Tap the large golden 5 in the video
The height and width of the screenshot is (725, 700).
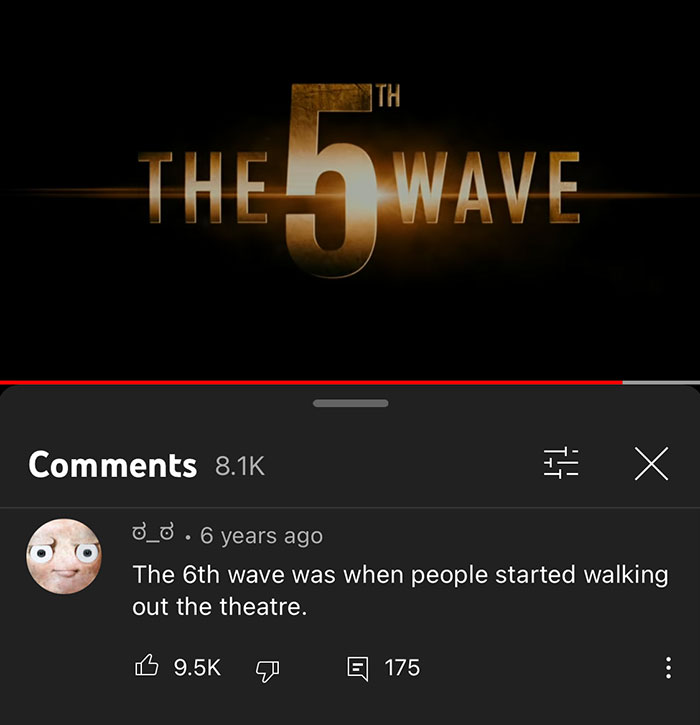coord(329,181)
